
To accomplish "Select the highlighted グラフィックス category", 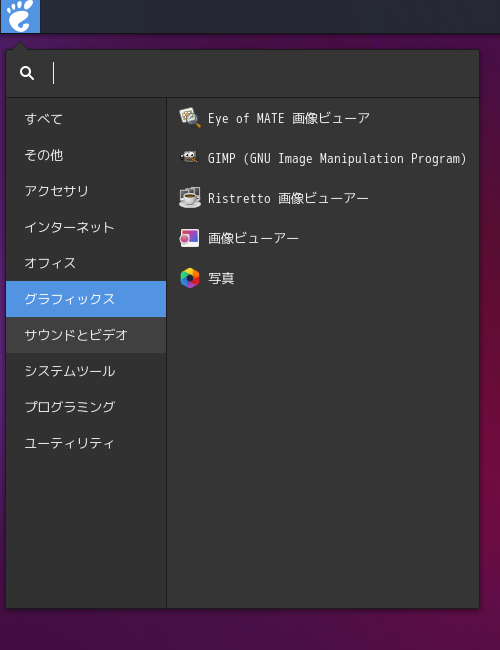I will coord(86,299).
